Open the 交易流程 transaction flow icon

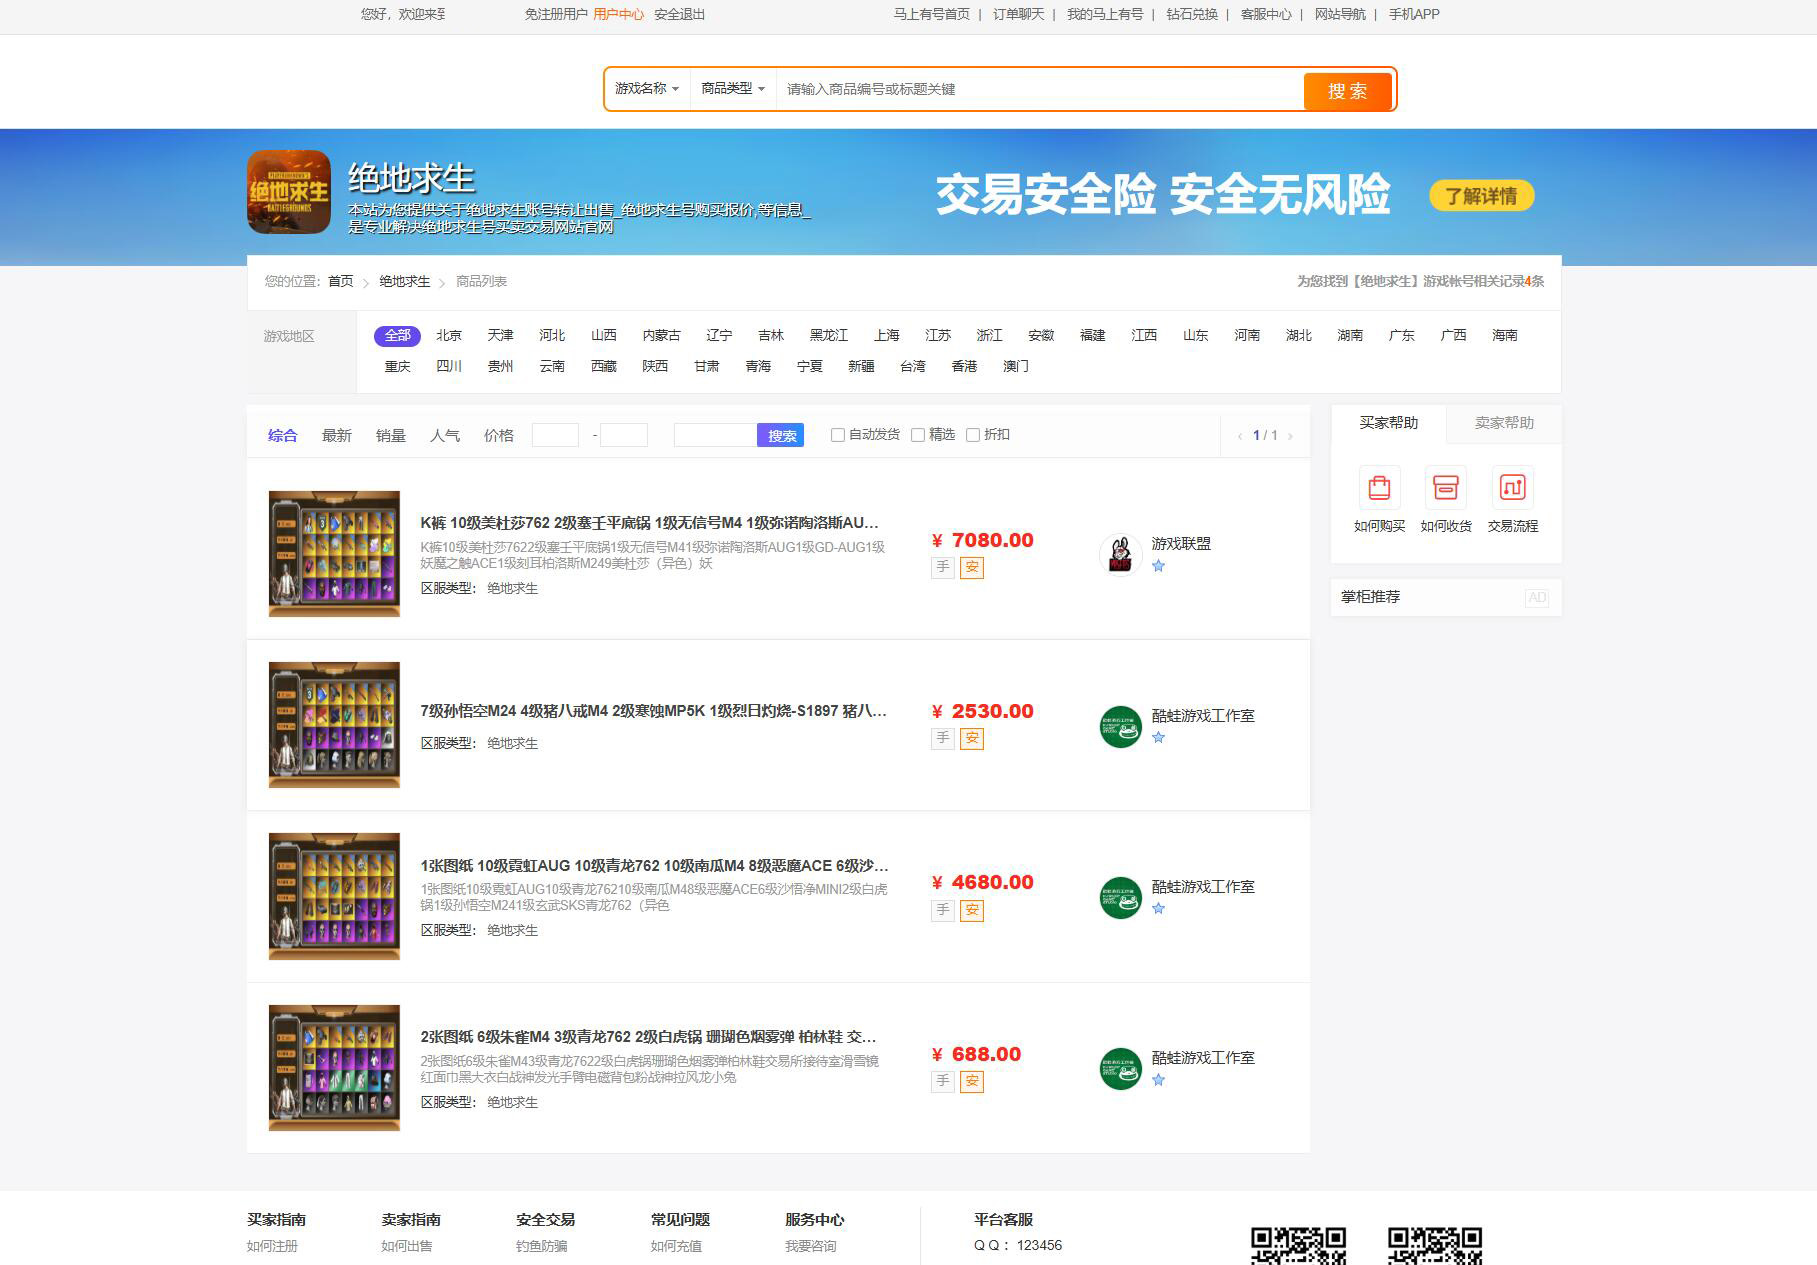1512,489
